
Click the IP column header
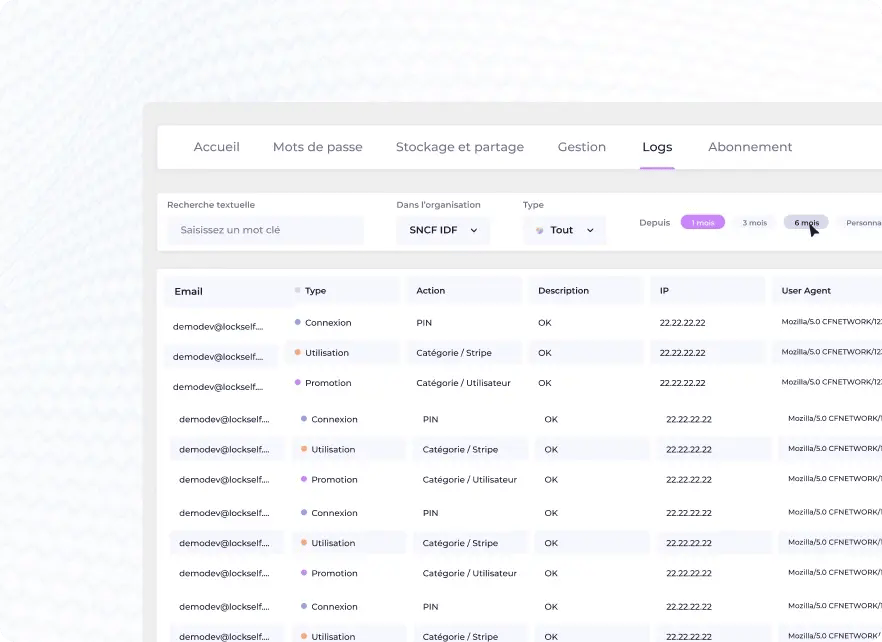point(665,291)
